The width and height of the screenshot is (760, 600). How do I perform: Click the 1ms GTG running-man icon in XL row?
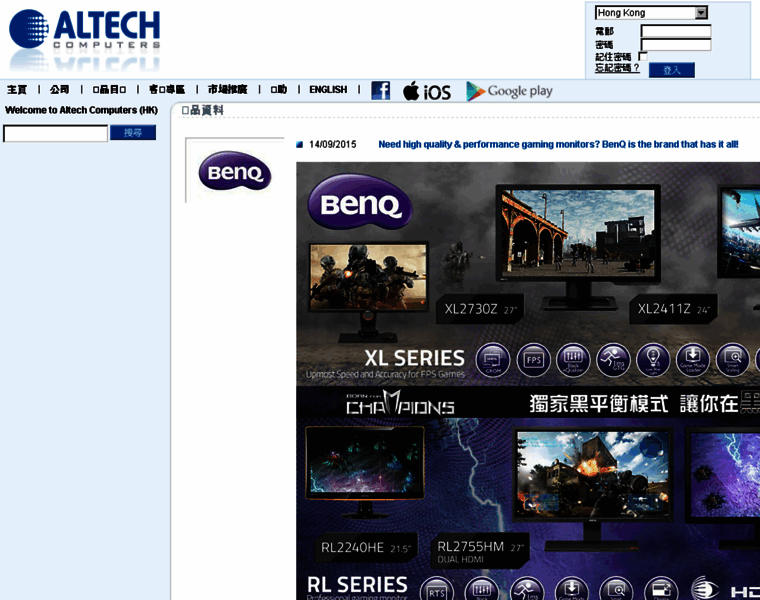point(613,360)
